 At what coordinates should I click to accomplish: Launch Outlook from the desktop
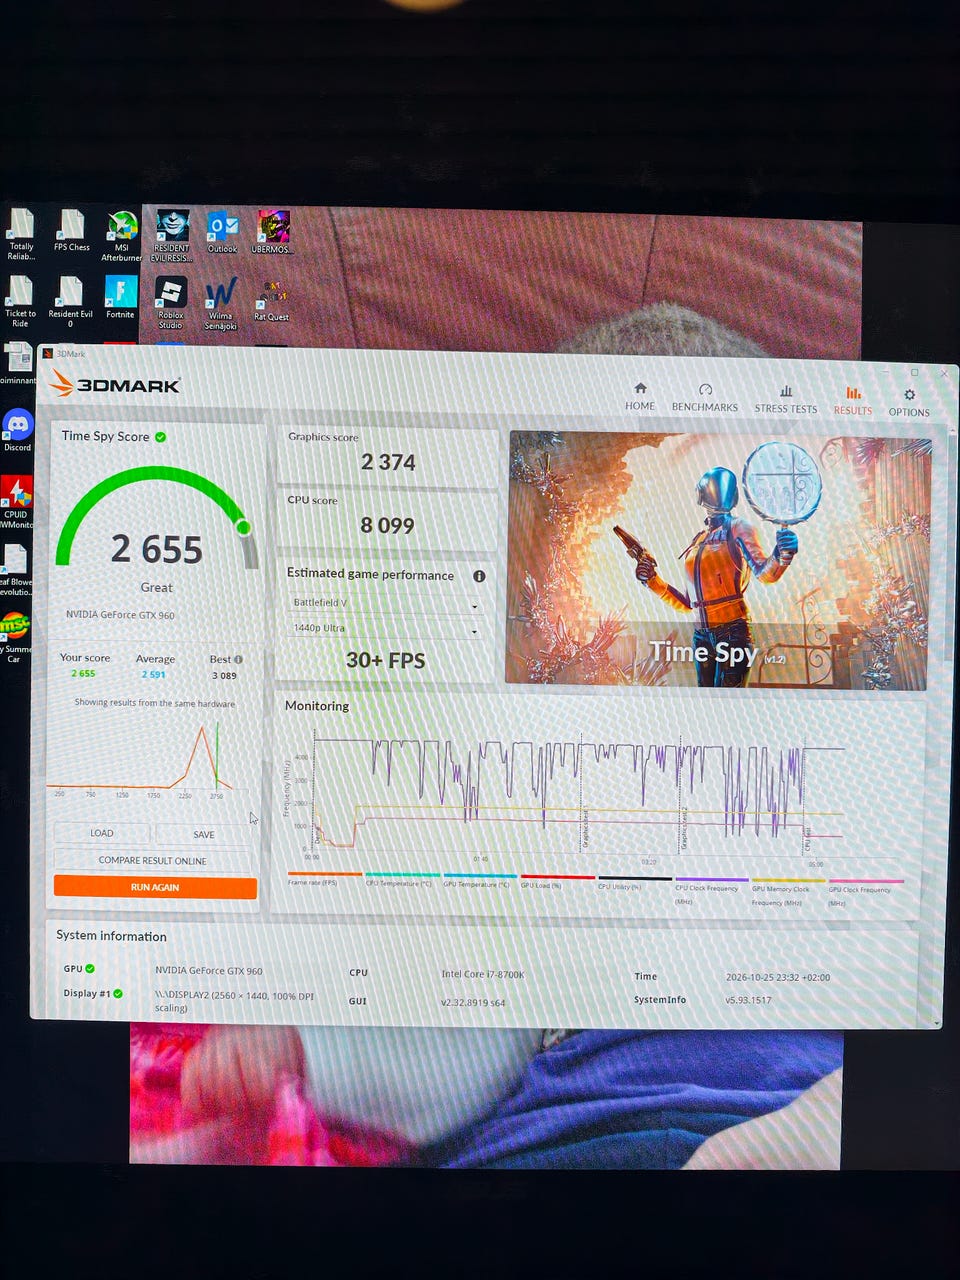coord(222,231)
